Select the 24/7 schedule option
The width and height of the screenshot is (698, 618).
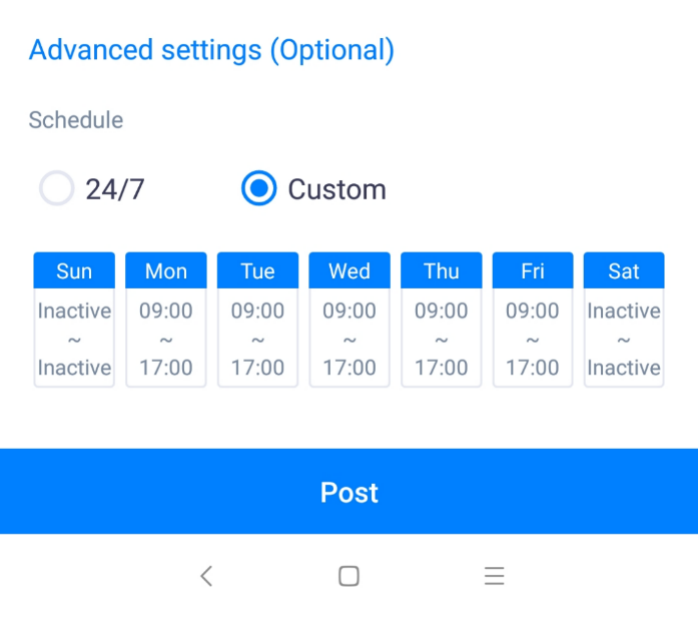click(x=57, y=189)
